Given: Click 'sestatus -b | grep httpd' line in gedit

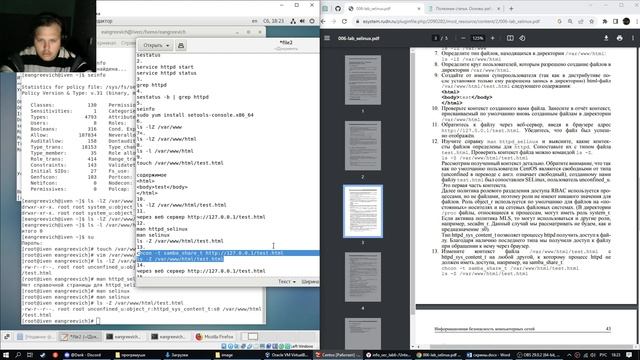Looking at the screenshot, I should (173, 97).
